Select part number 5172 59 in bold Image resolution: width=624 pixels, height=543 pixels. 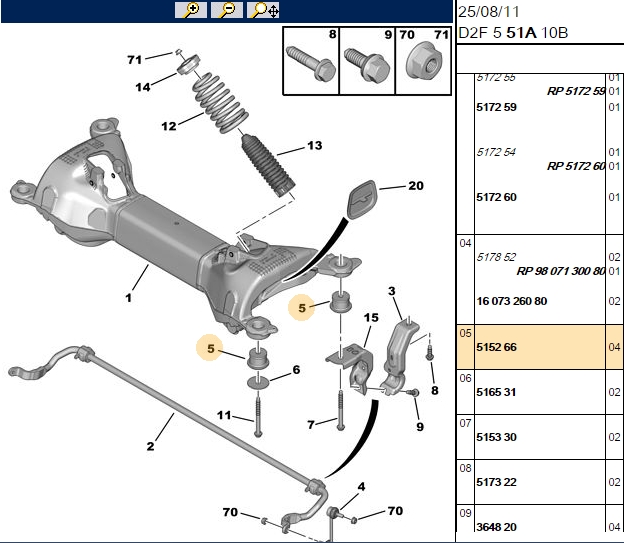point(496,107)
